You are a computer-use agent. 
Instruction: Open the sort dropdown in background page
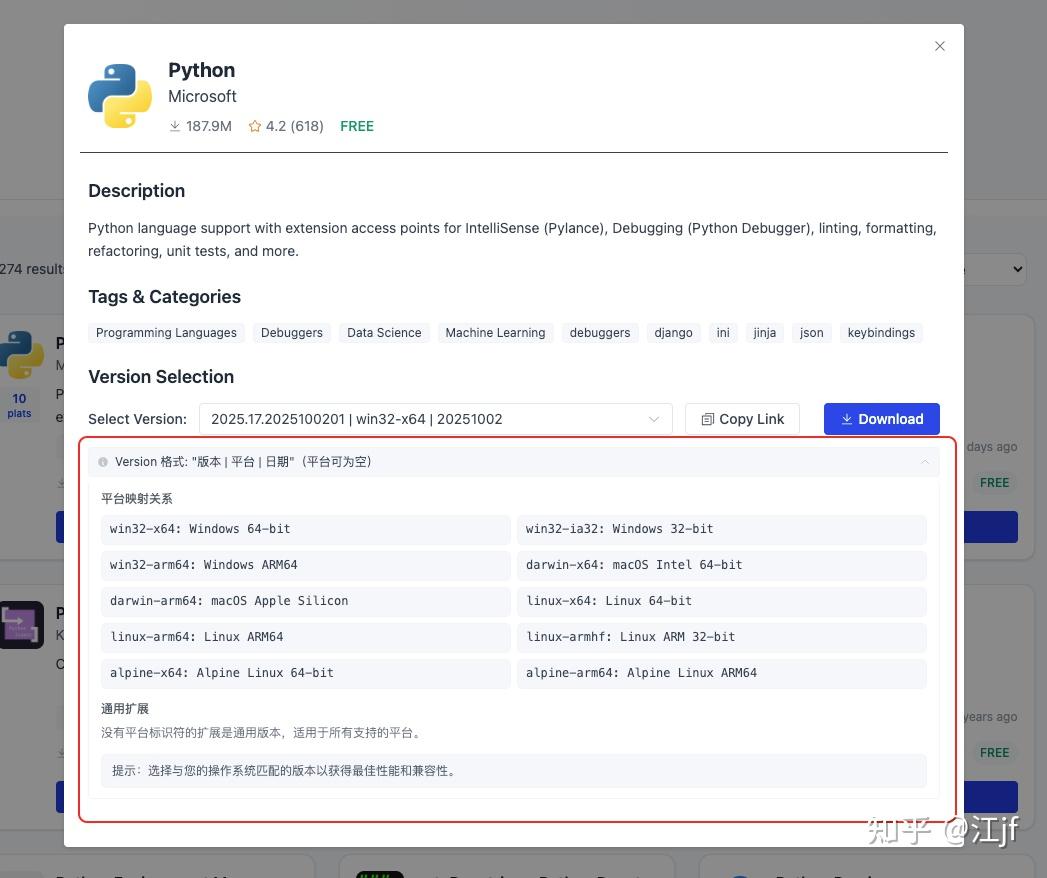(x=996, y=269)
